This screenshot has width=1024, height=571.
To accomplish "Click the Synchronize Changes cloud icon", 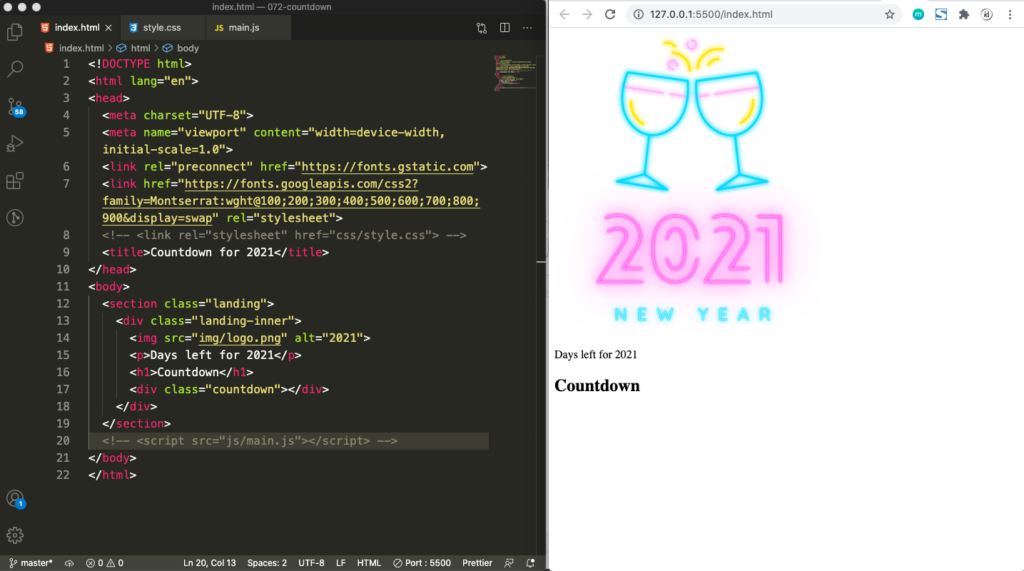I will (69, 563).
